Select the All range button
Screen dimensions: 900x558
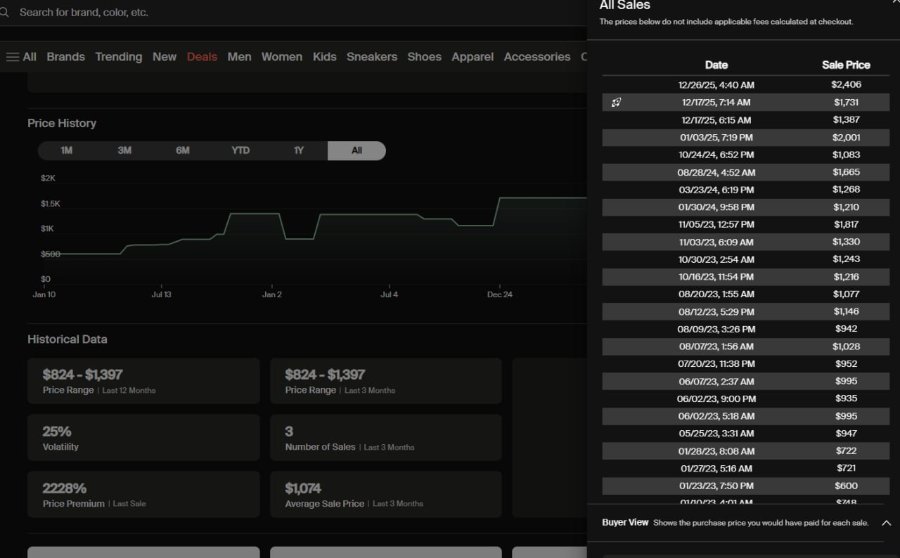(356, 150)
